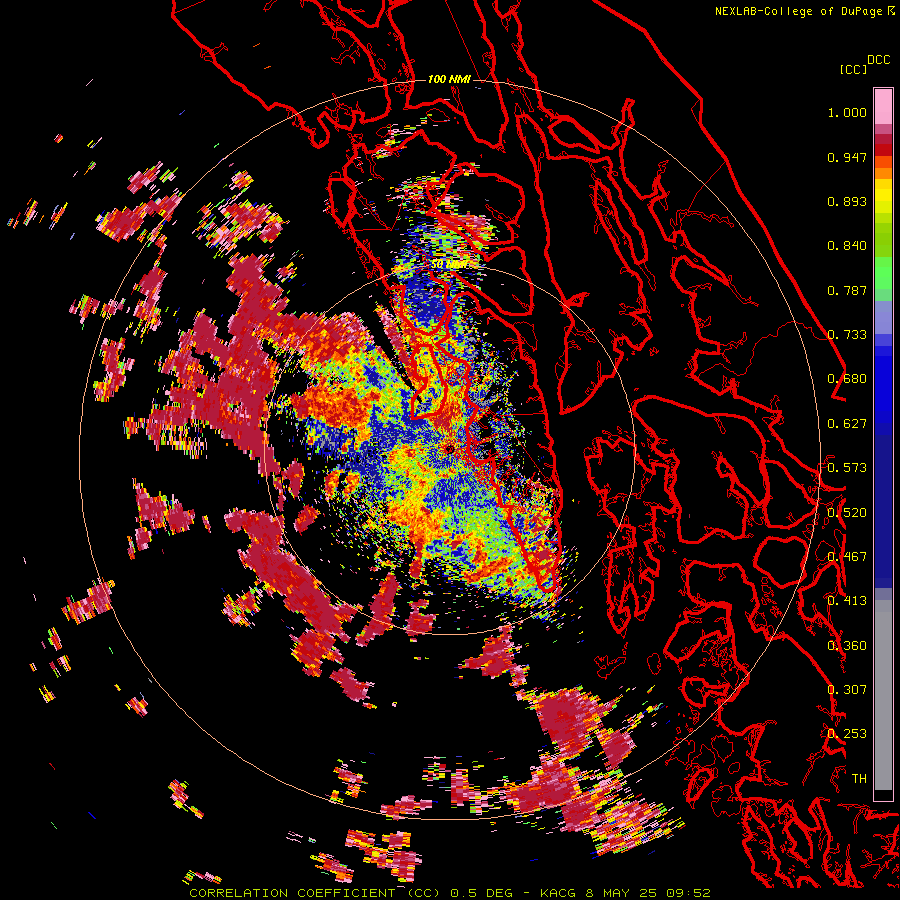Click the 0.573 colorbar value
Viewport: 900px width, 900px height.
click(x=847, y=468)
